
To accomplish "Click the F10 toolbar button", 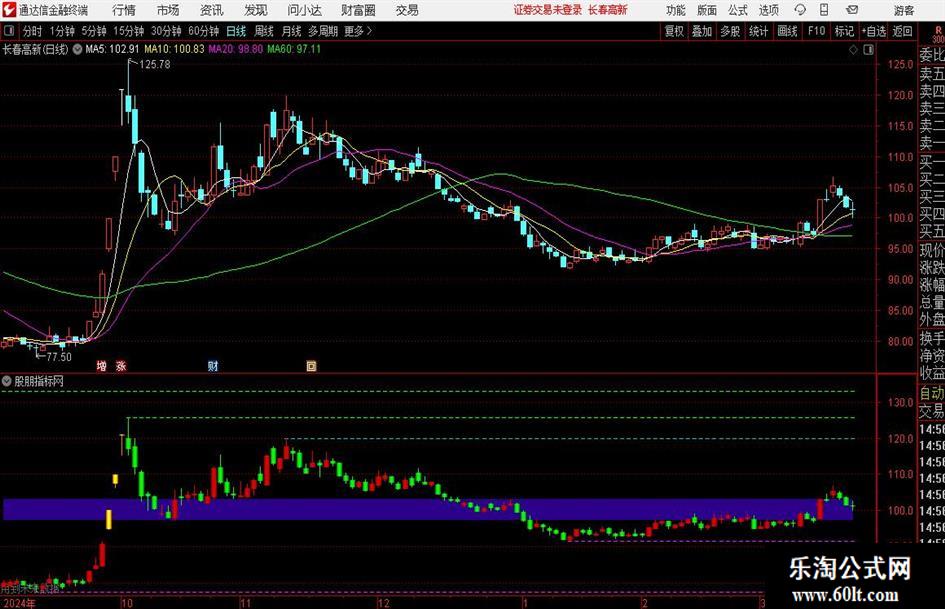I will [x=817, y=31].
